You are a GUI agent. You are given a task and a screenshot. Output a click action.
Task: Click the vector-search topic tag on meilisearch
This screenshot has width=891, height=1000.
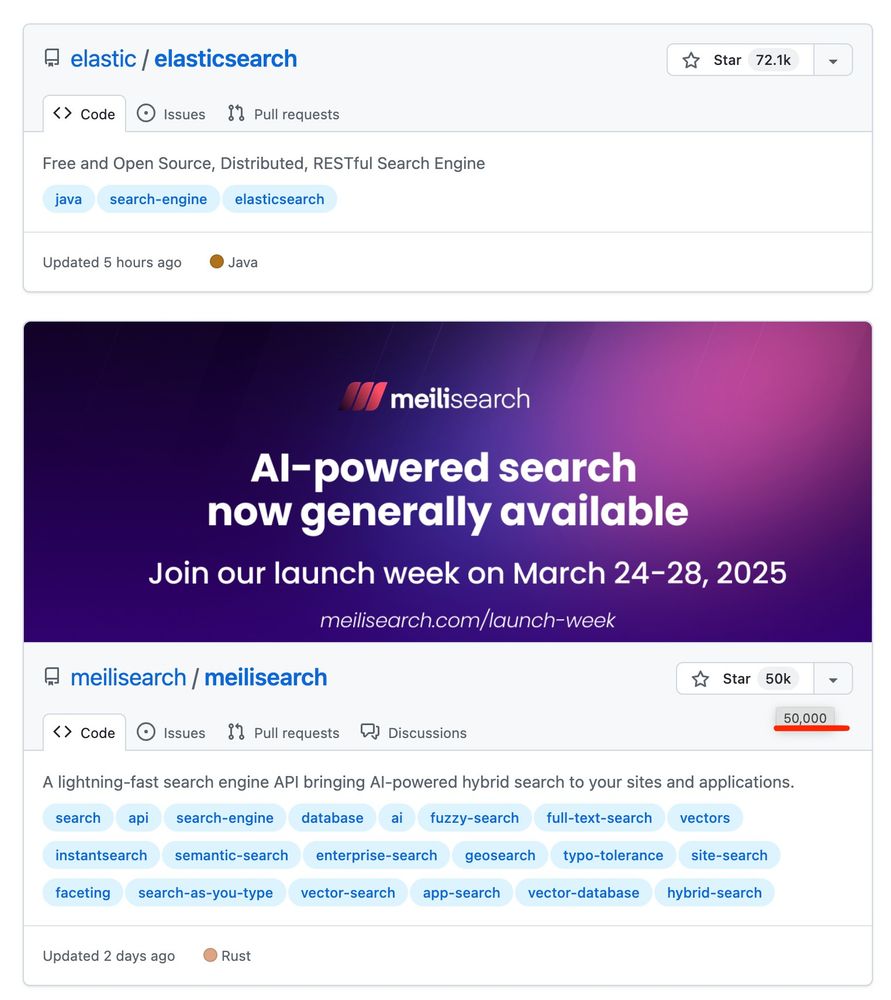pos(347,892)
